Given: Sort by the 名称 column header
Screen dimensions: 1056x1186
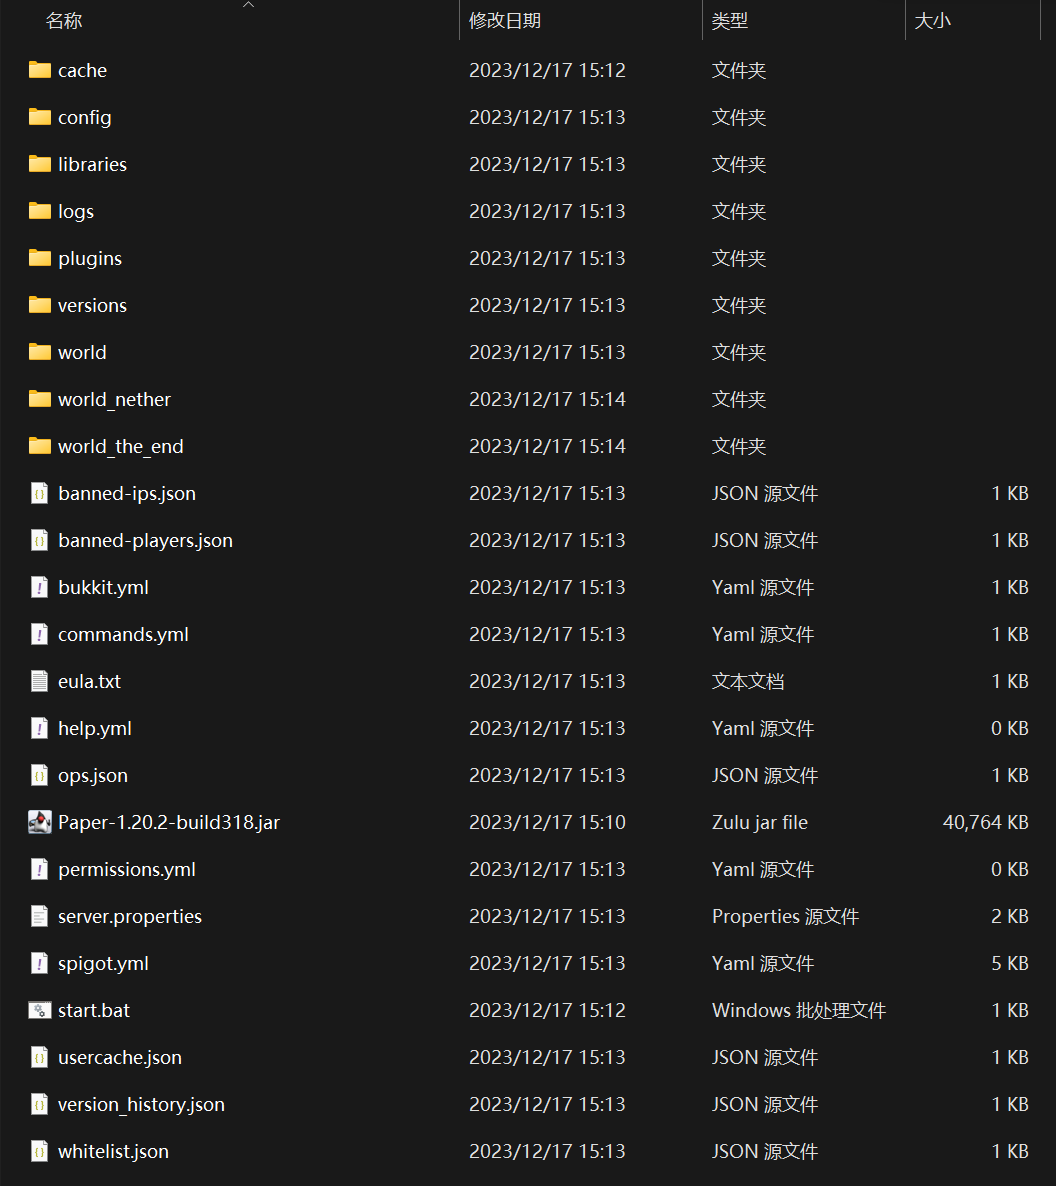Looking at the screenshot, I should pyautogui.click(x=64, y=21).
